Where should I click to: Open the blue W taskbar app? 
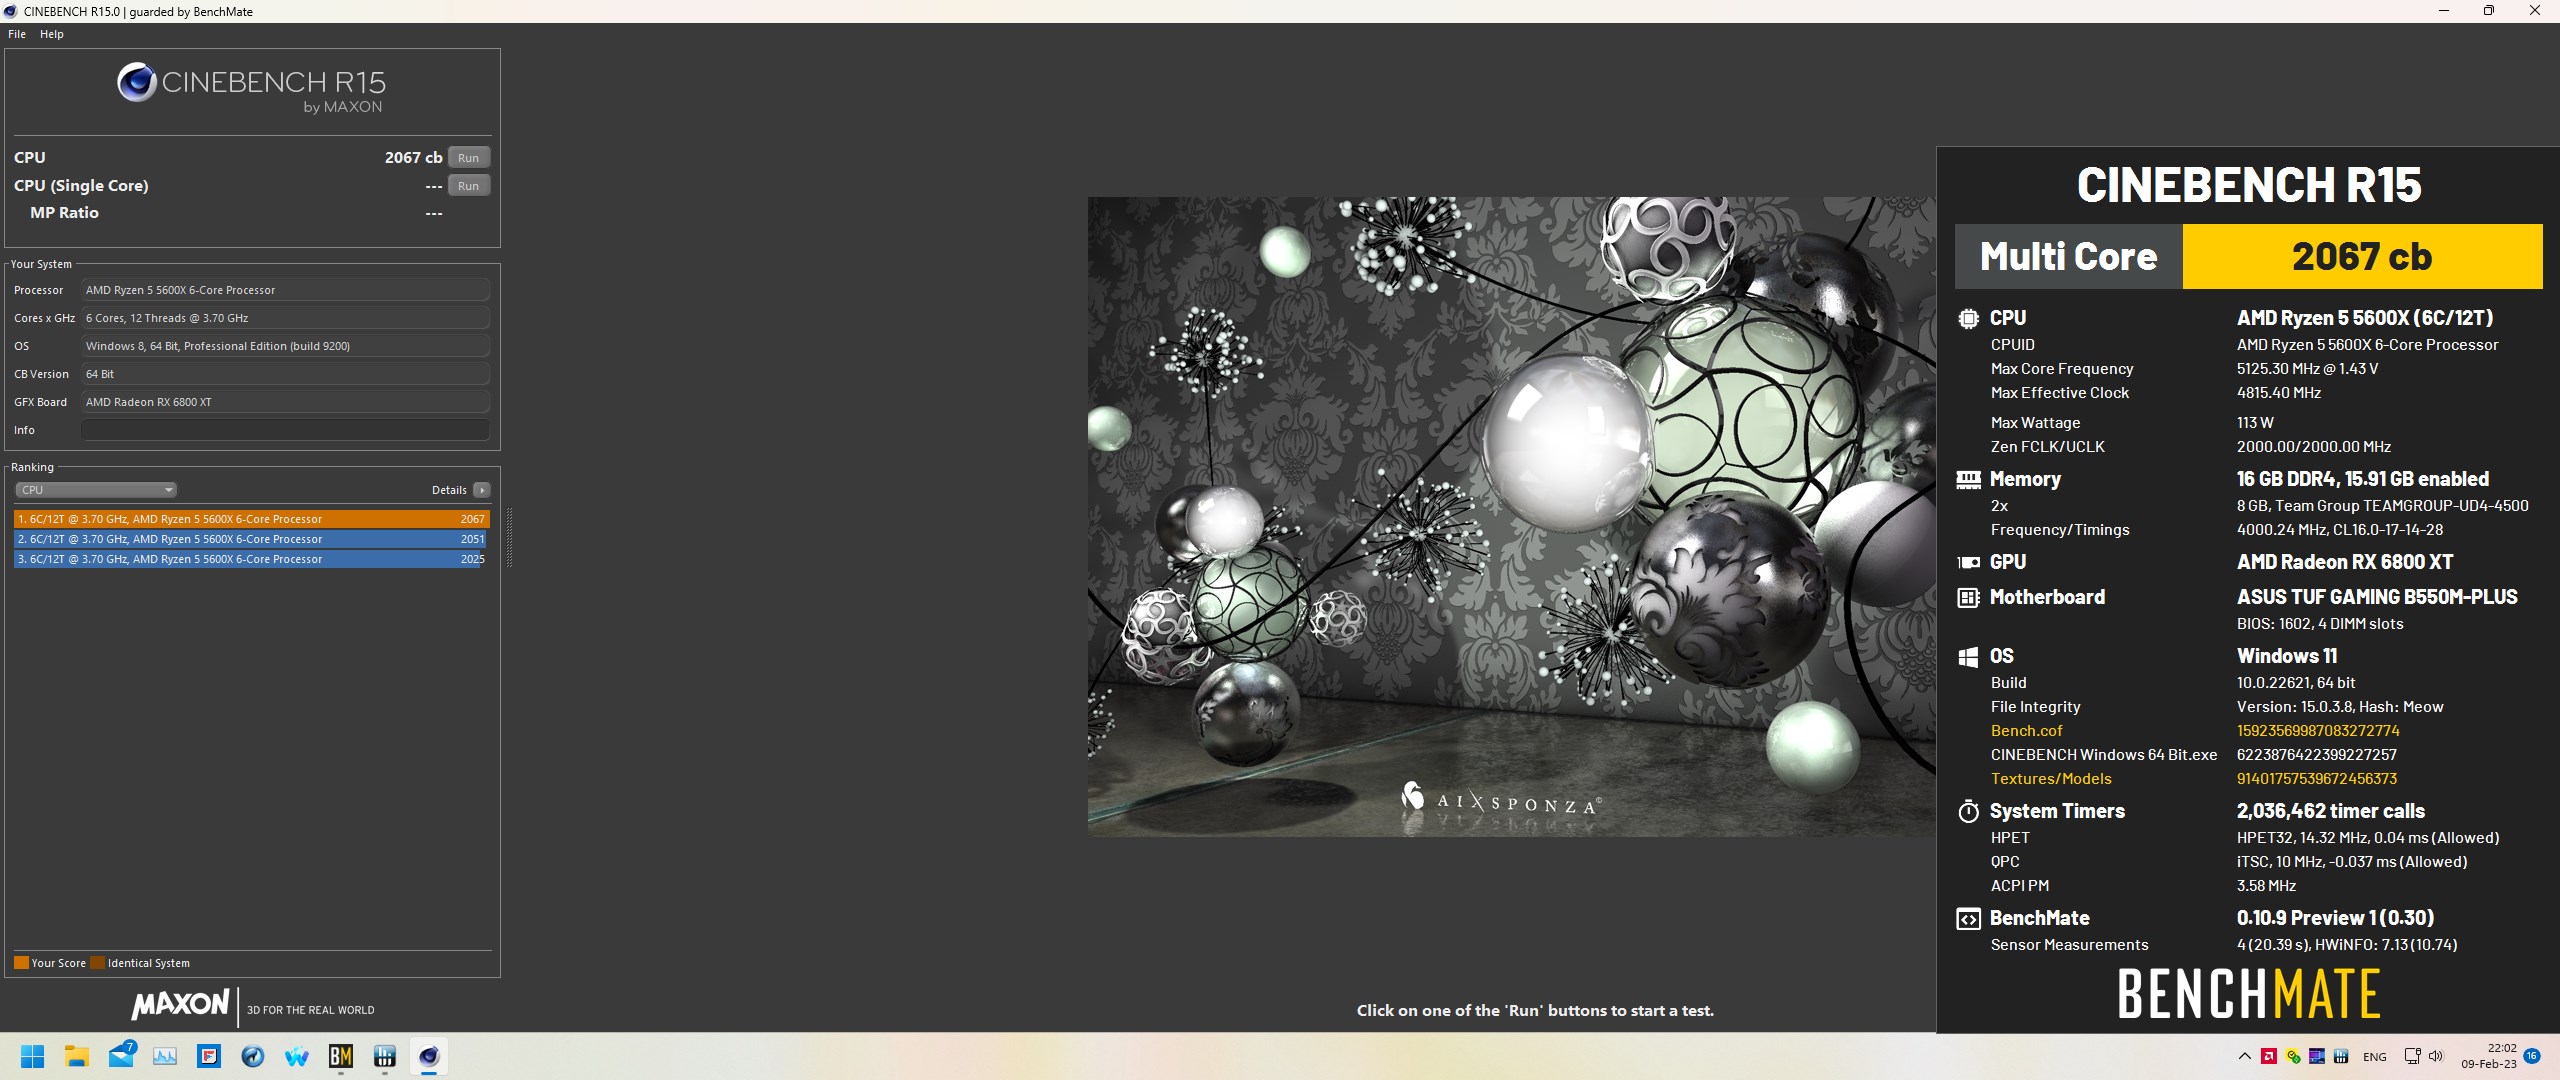(x=297, y=1056)
